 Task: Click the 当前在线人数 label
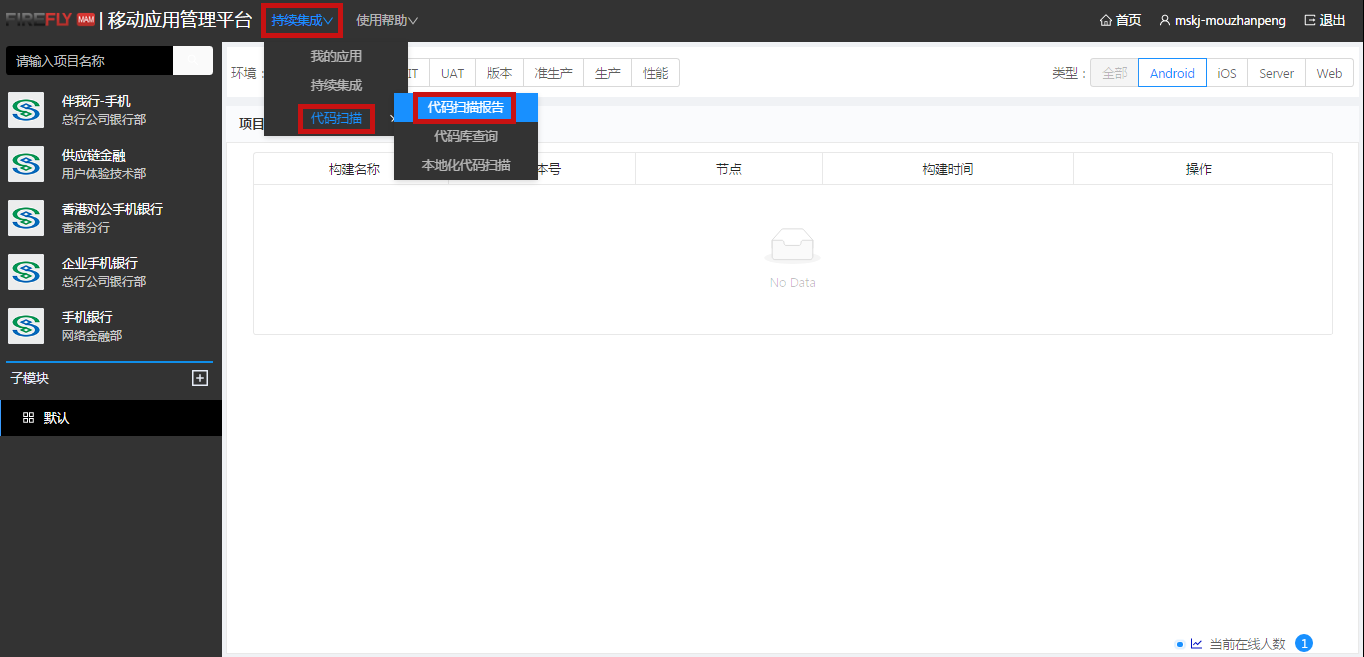1247,644
